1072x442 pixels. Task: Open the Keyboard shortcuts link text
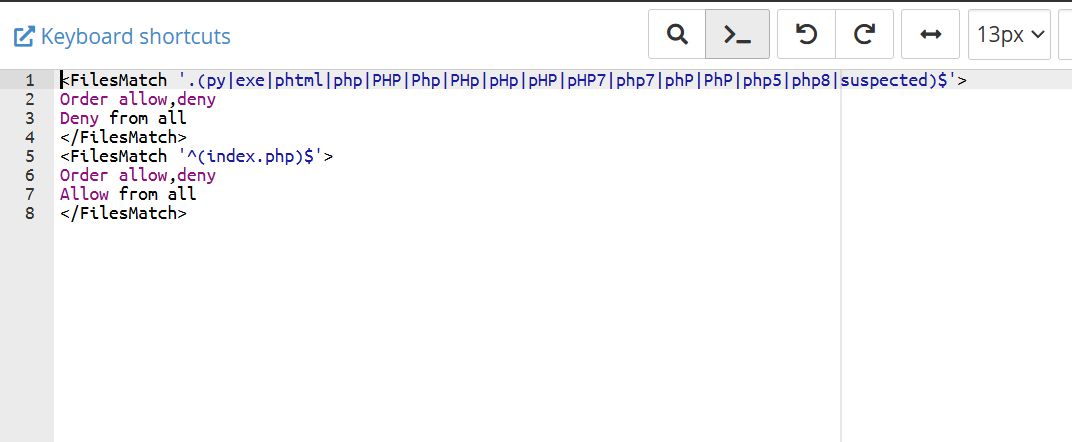[136, 37]
